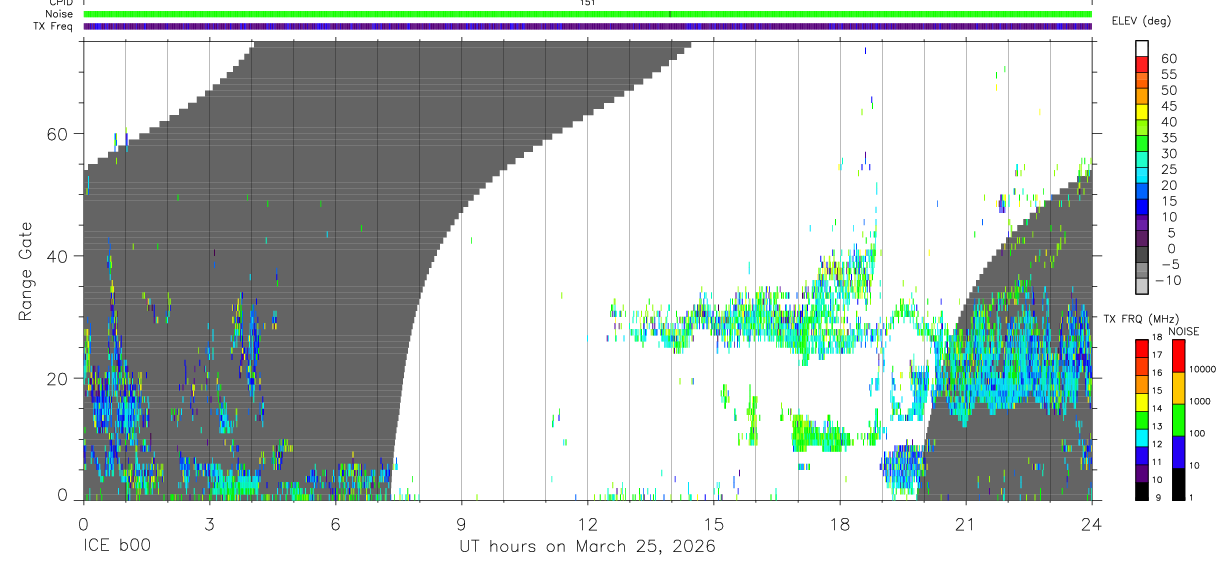
Task: Click the cyan swatch in TX FRQ color bar
Action: pyautogui.click(x=1142, y=438)
